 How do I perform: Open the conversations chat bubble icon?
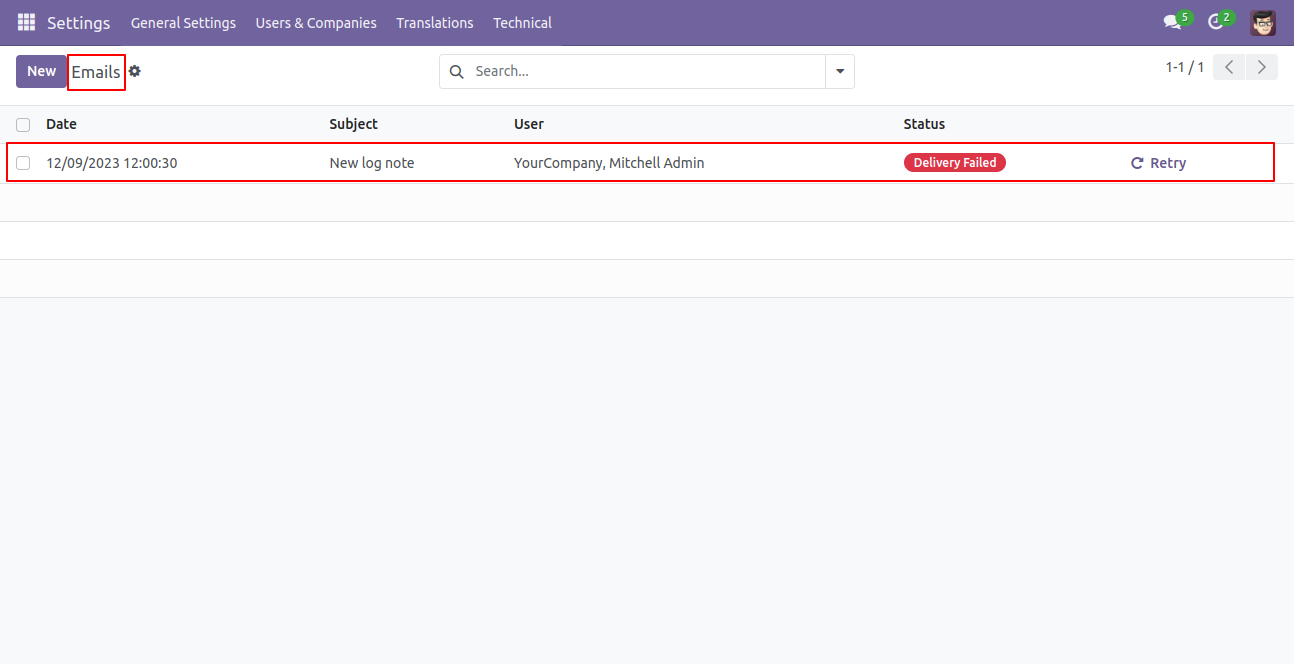[1172, 22]
